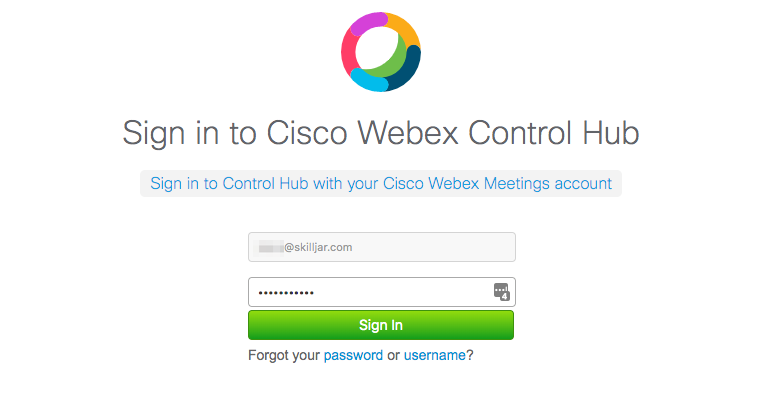Click the Cisco Webex colorful ring logo
Image resolution: width=777 pixels, height=414 pixels.
tap(381, 52)
